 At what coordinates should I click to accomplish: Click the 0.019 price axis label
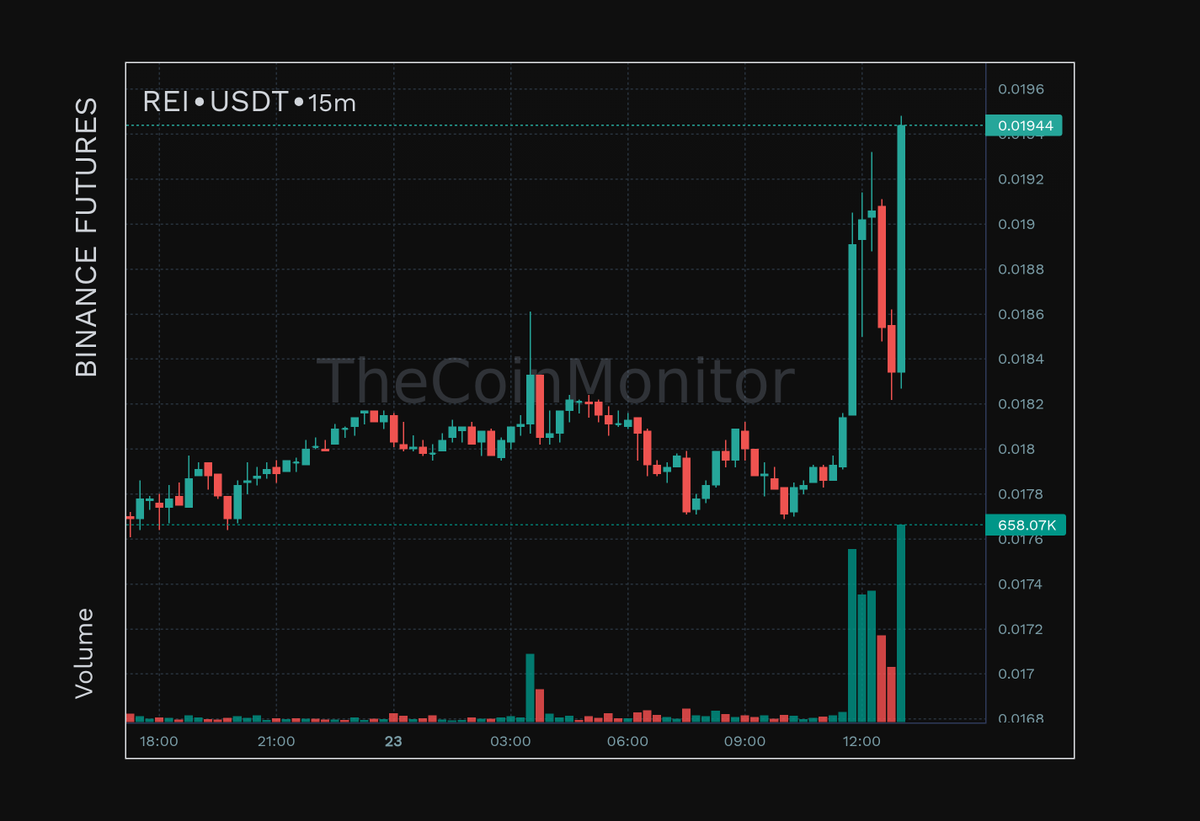pos(1016,225)
